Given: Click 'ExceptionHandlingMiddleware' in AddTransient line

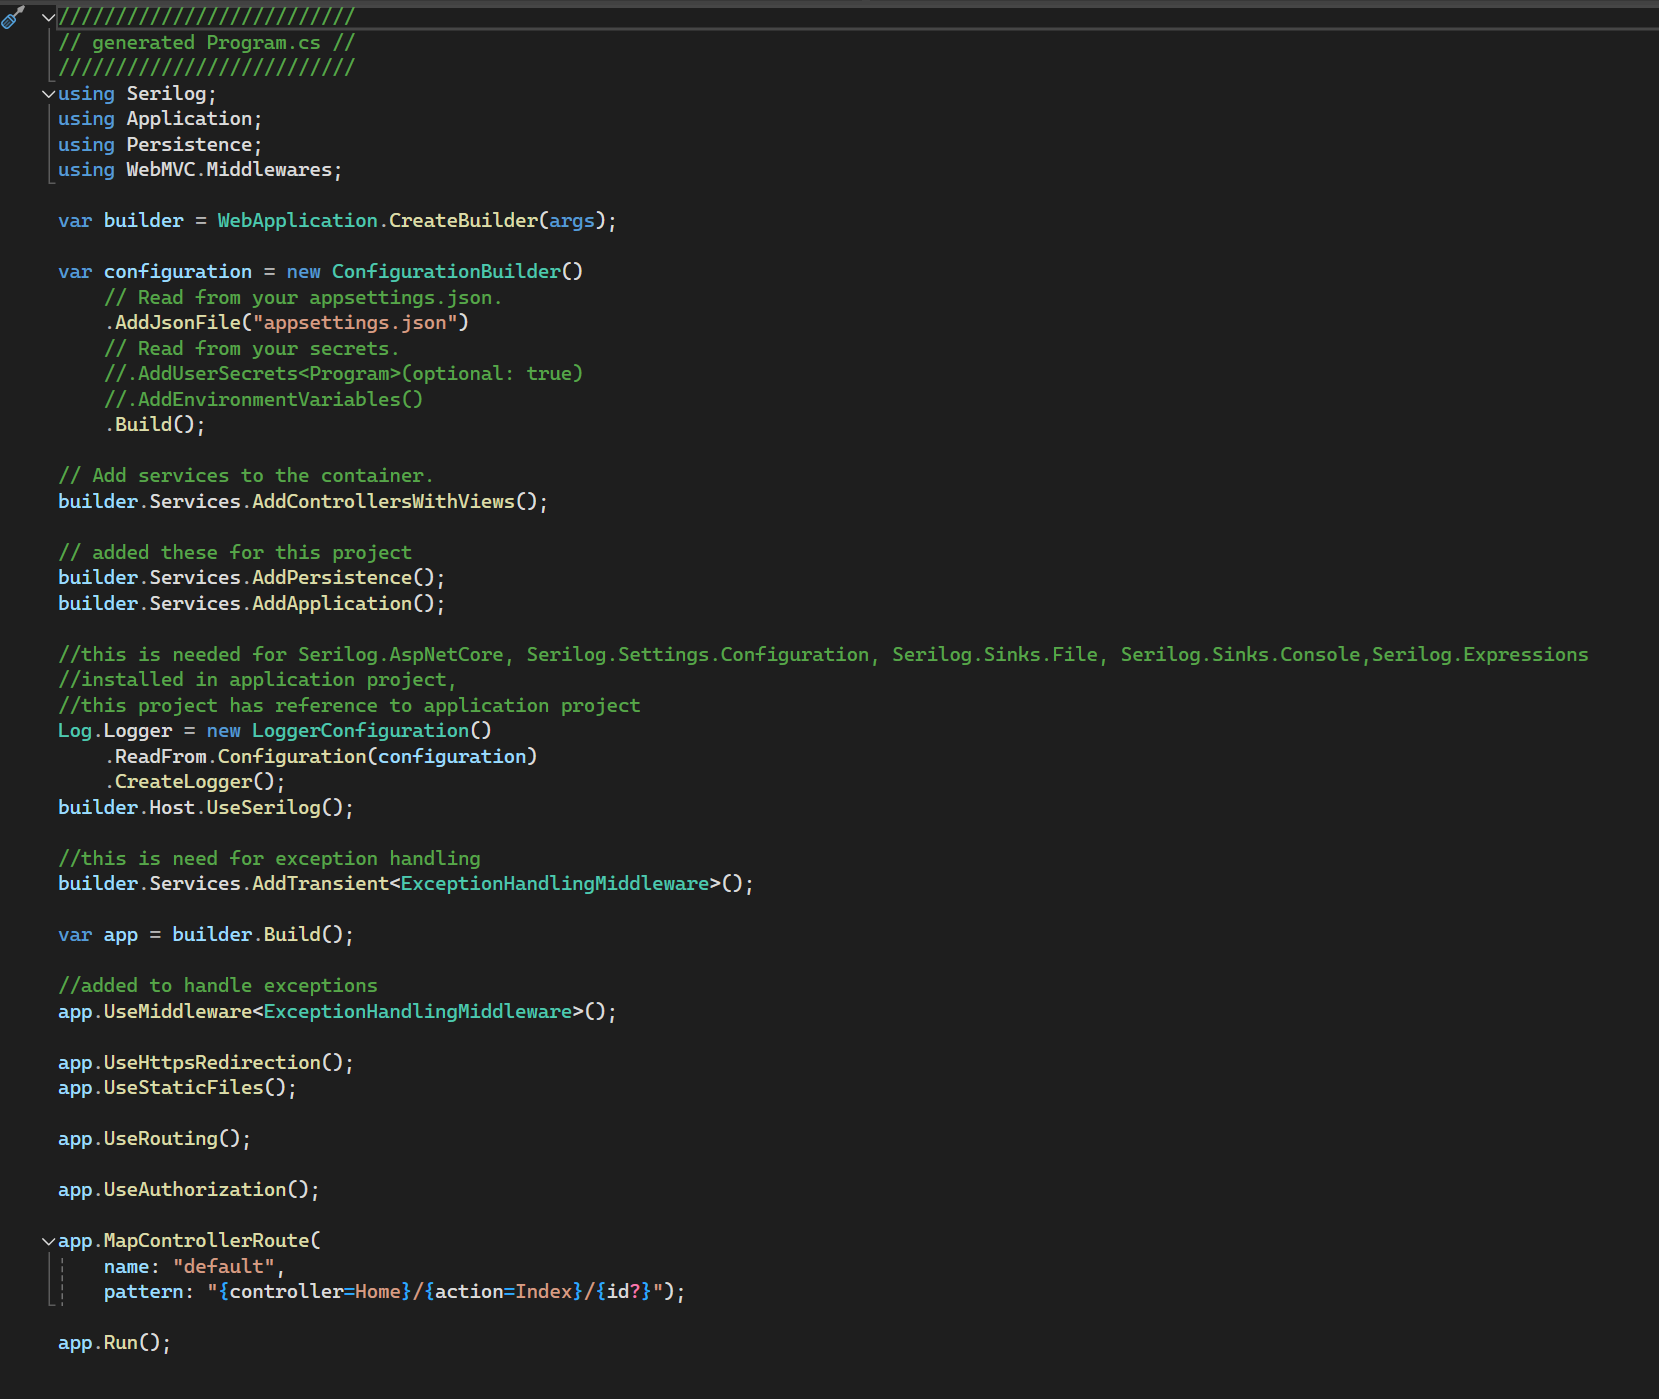Looking at the screenshot, I should 555,884.
